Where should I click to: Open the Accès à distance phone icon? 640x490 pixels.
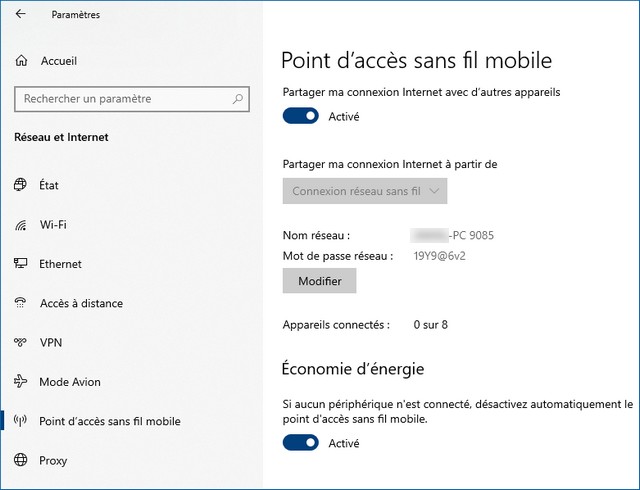pos(20,303)
